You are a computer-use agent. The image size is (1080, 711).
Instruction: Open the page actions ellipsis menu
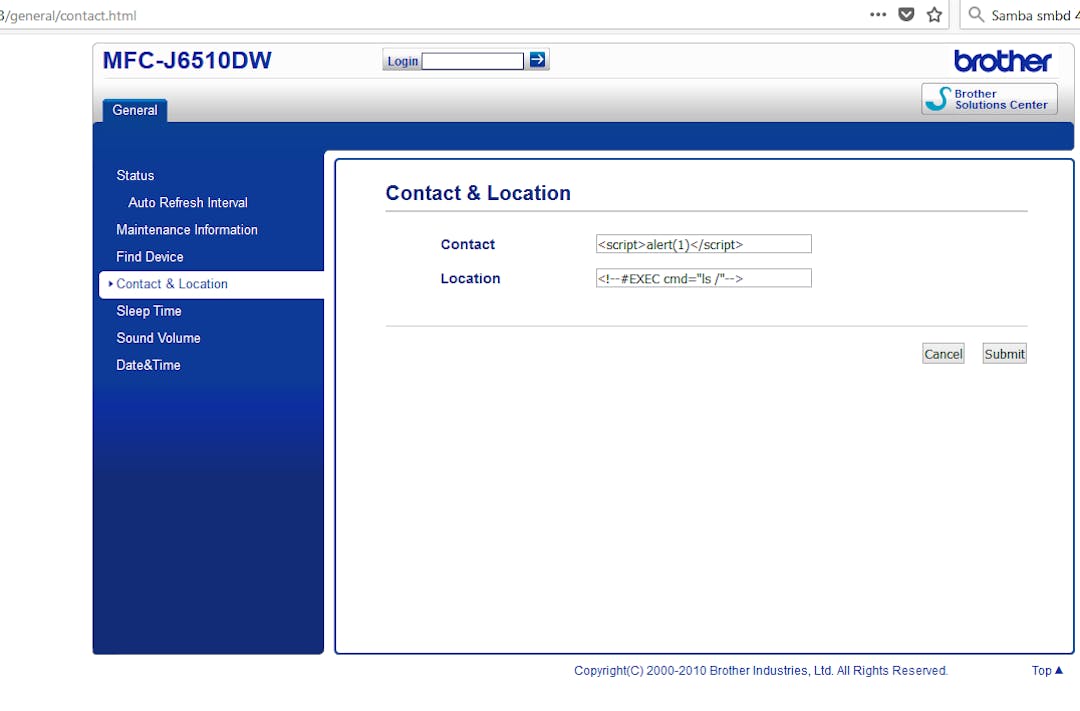pos(878,15)
